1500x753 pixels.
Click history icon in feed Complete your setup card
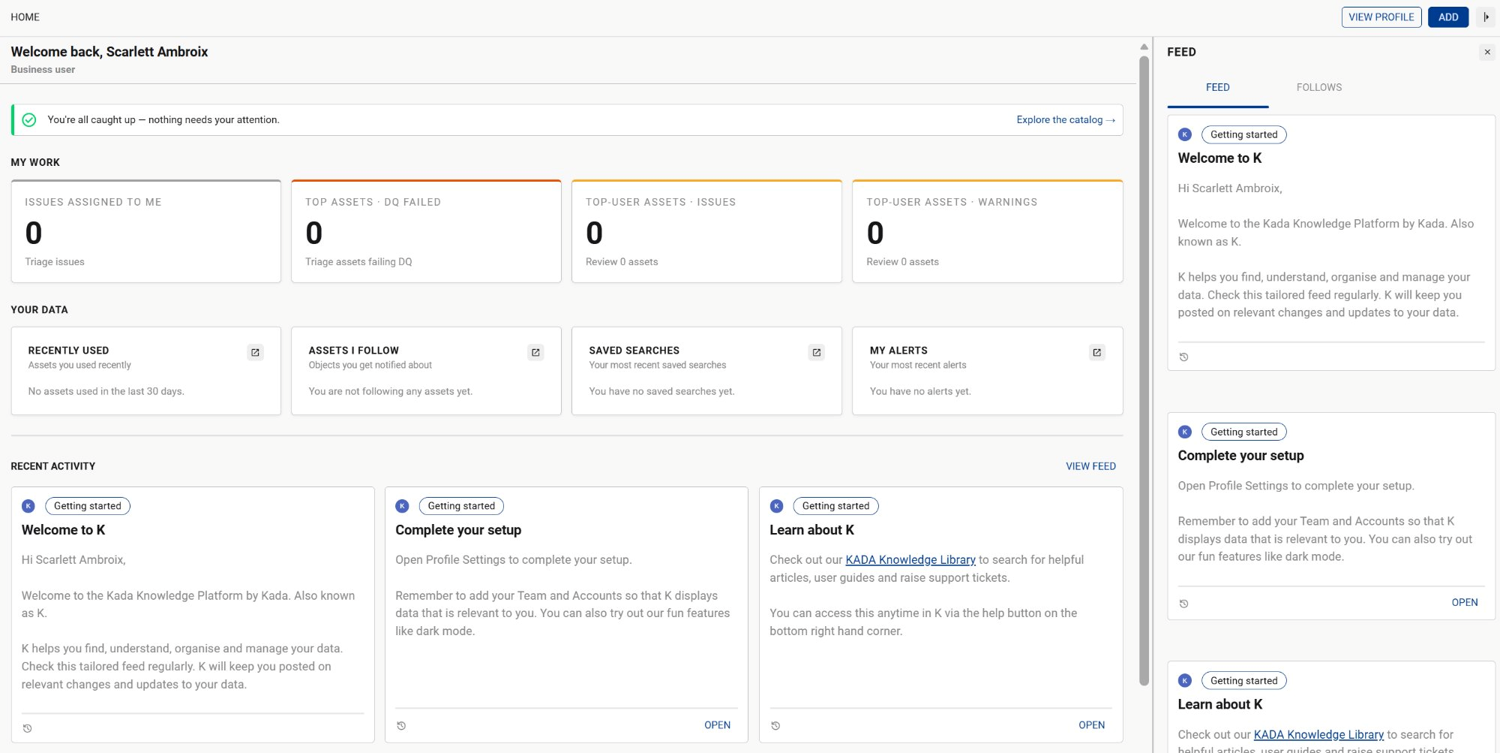pos(1184,604)
